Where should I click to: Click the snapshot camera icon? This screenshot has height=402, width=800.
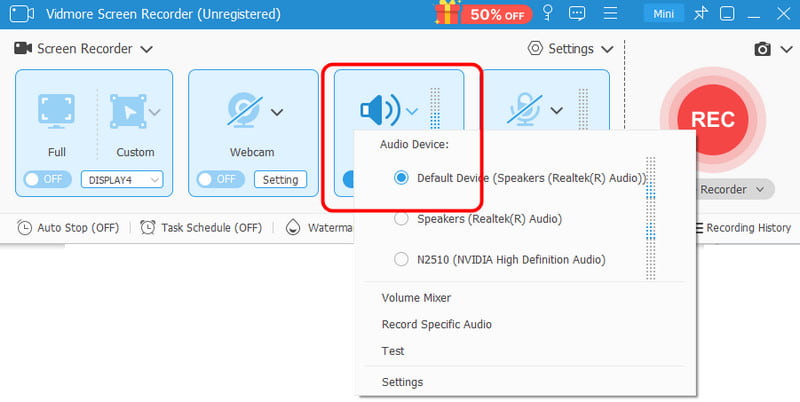pyautogui.click(x=762, y=49)
